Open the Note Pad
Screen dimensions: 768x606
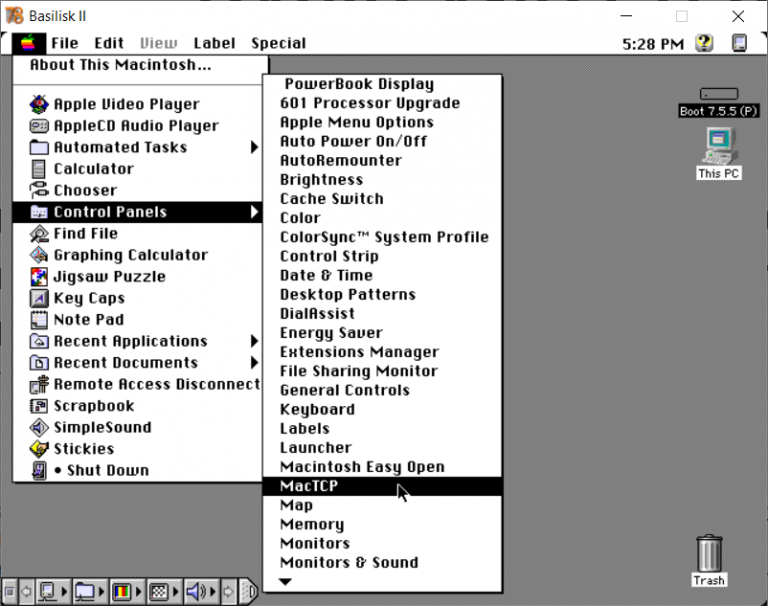pos(137,320)
